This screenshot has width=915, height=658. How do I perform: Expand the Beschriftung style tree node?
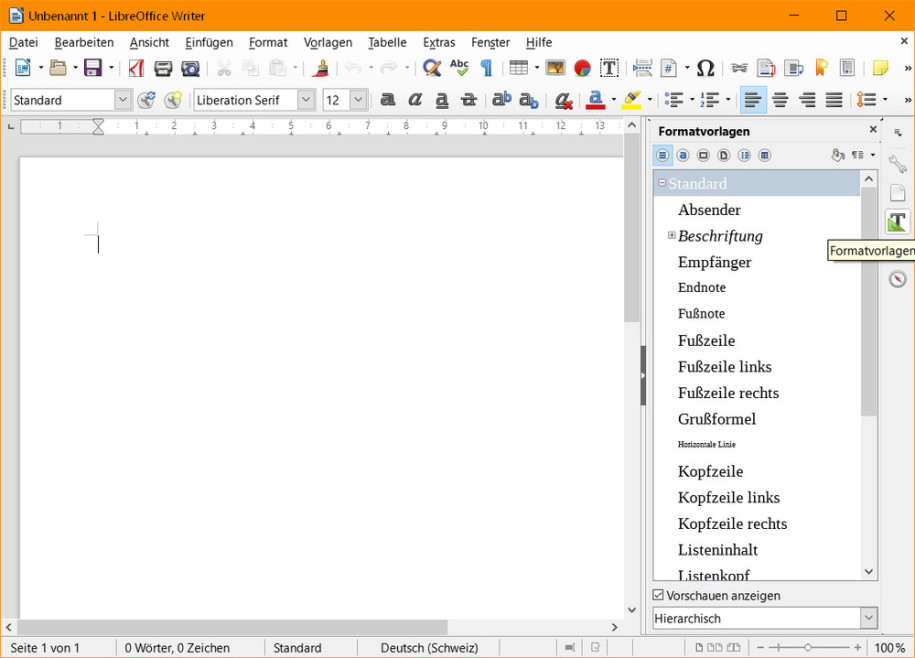tap(672, 236)
